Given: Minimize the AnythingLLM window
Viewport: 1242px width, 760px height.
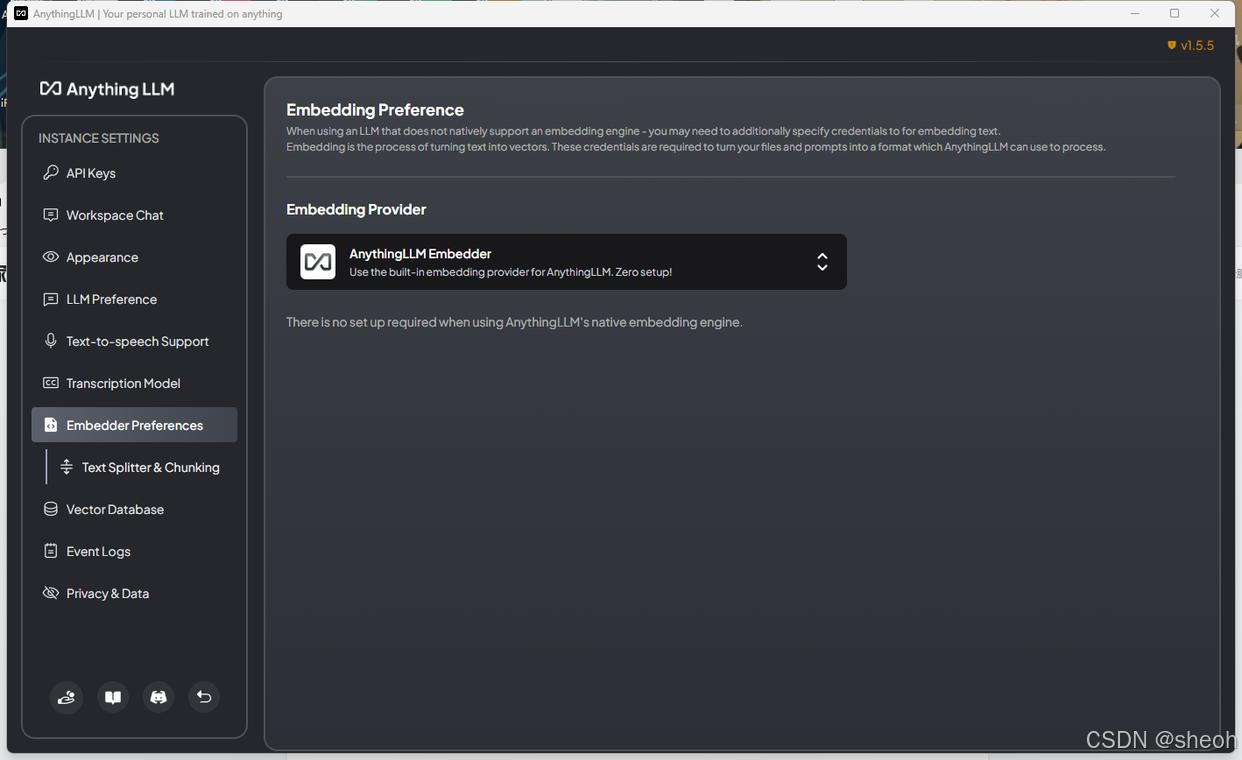Looking at the screenshot, I should 1136,13.
